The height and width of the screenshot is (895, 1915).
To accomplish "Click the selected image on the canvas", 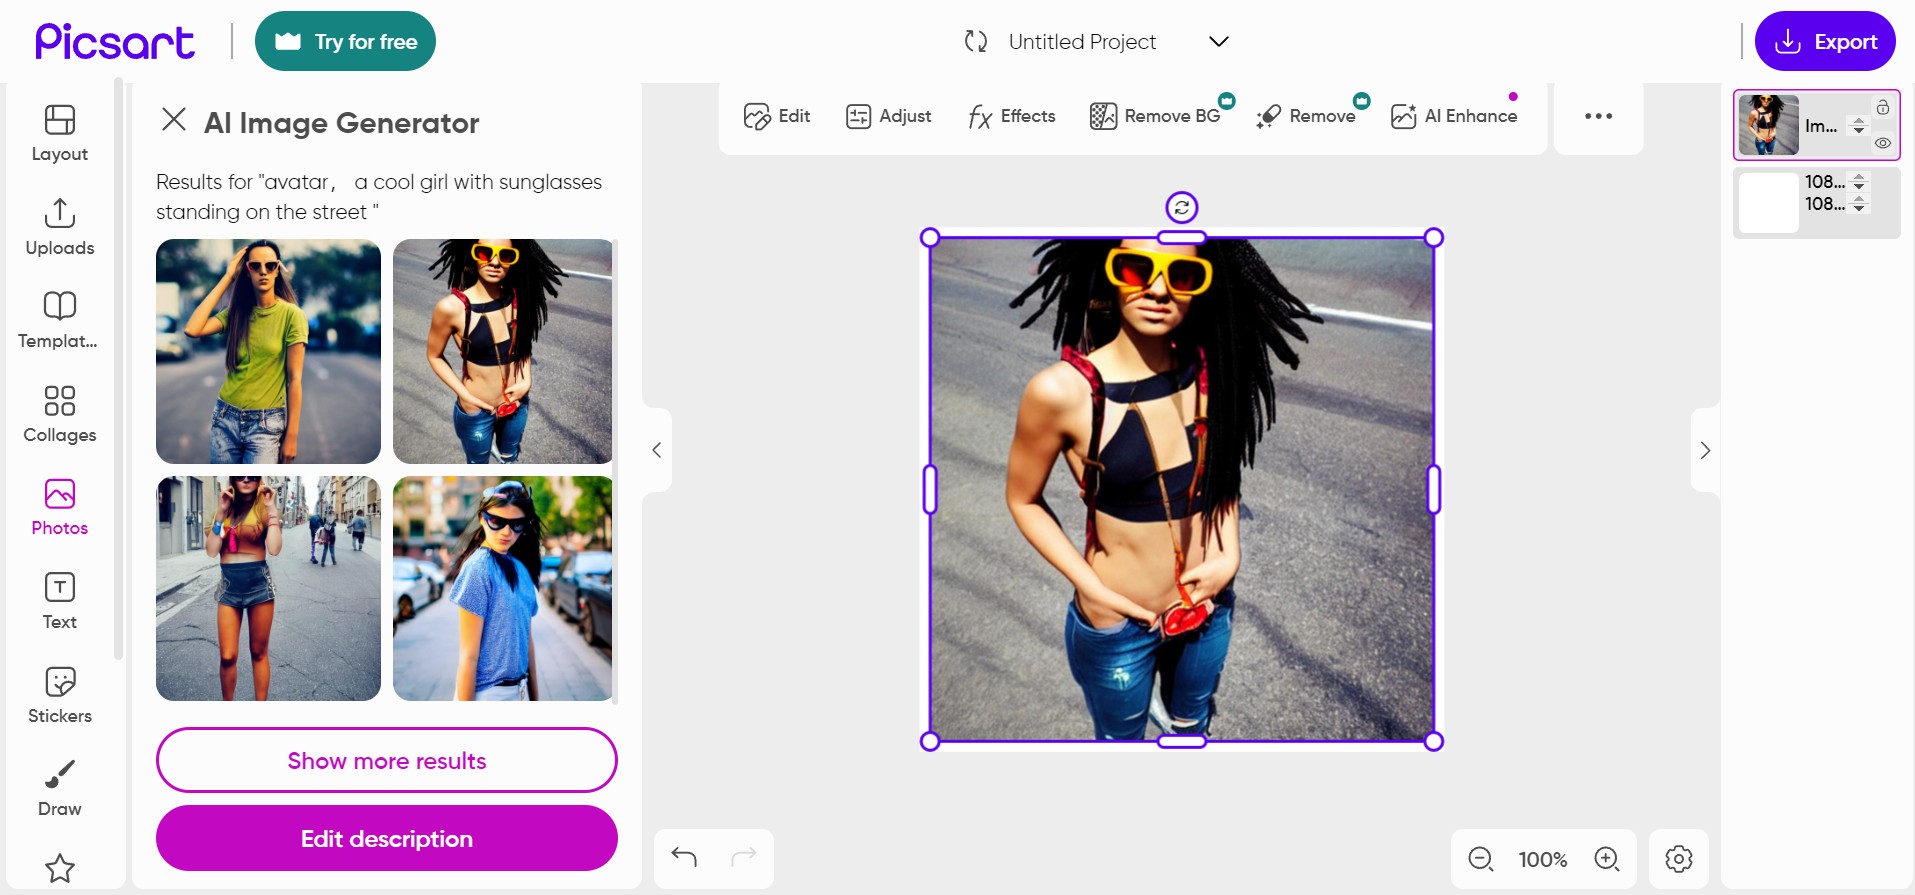I will (x=1182, y=489).
